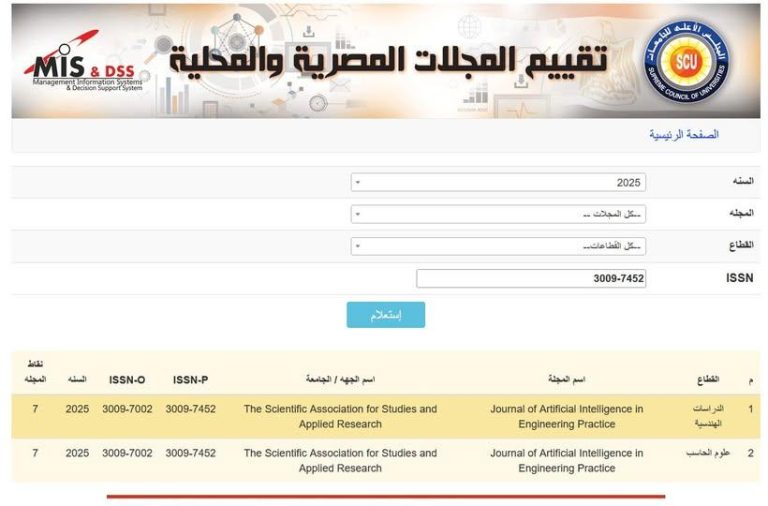Click the ISSN input field
768x506 pixels.
point(530,278)
